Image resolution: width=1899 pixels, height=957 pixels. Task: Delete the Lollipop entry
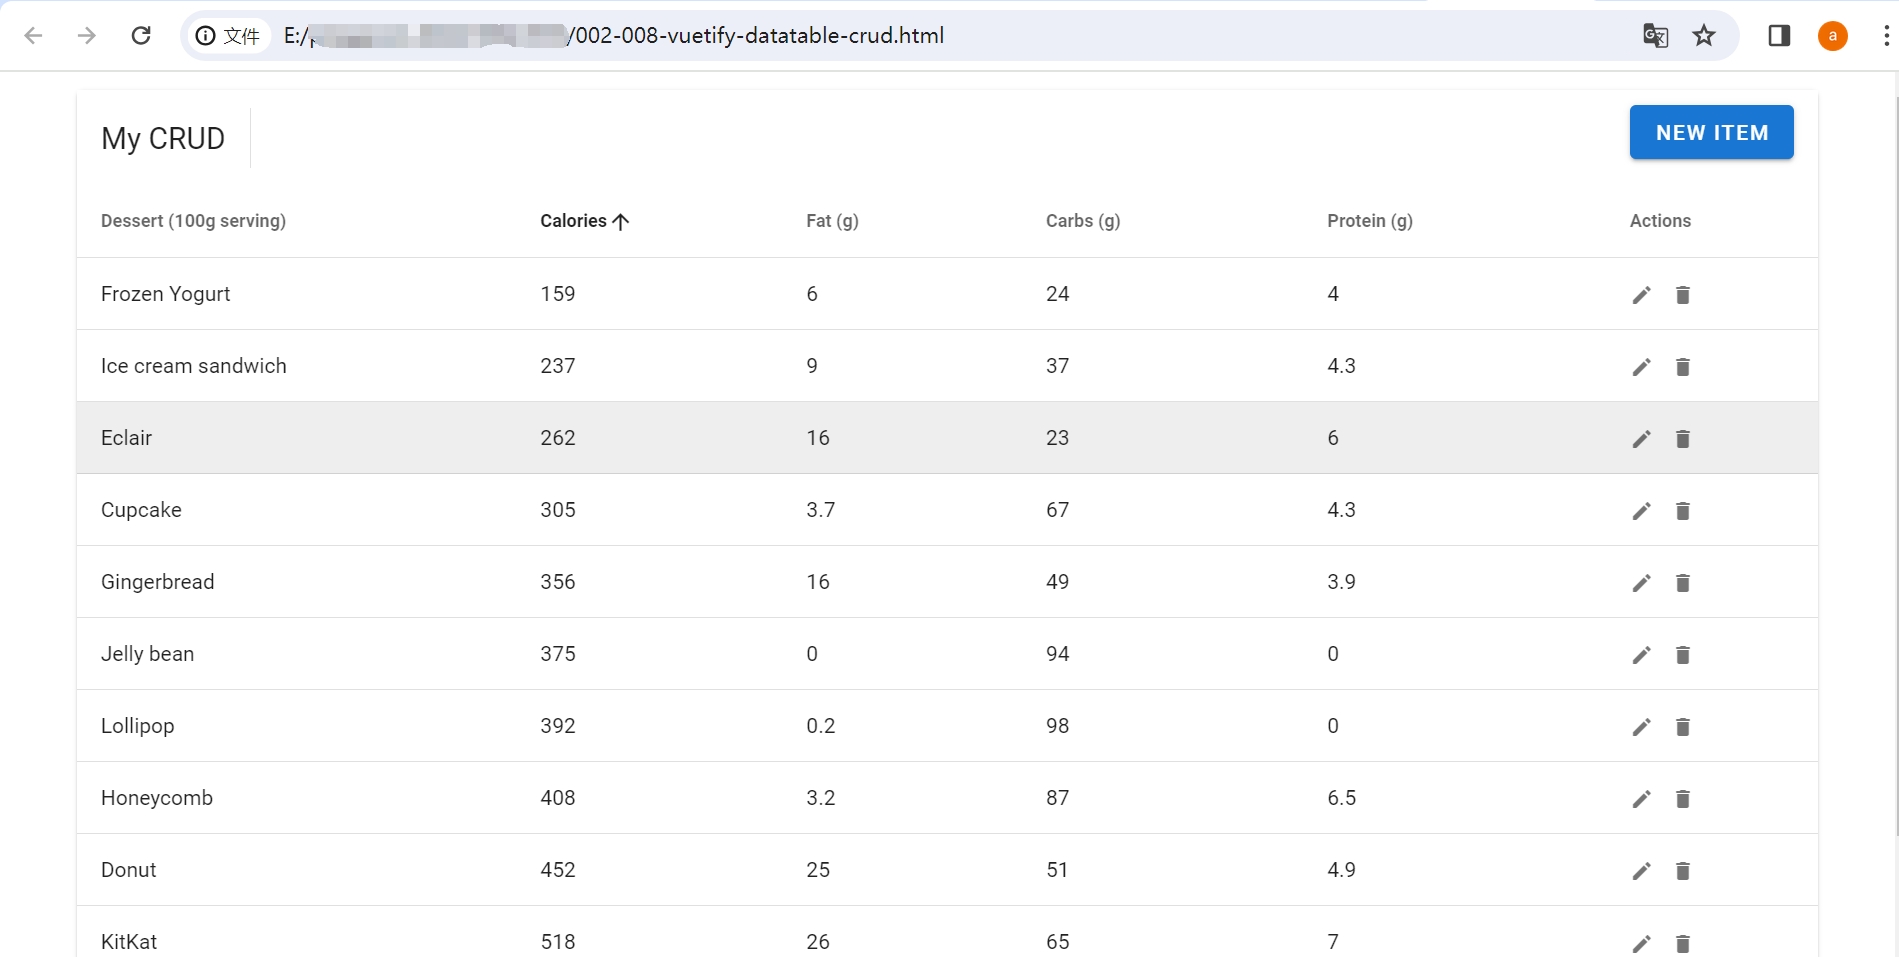(1683, 726)
